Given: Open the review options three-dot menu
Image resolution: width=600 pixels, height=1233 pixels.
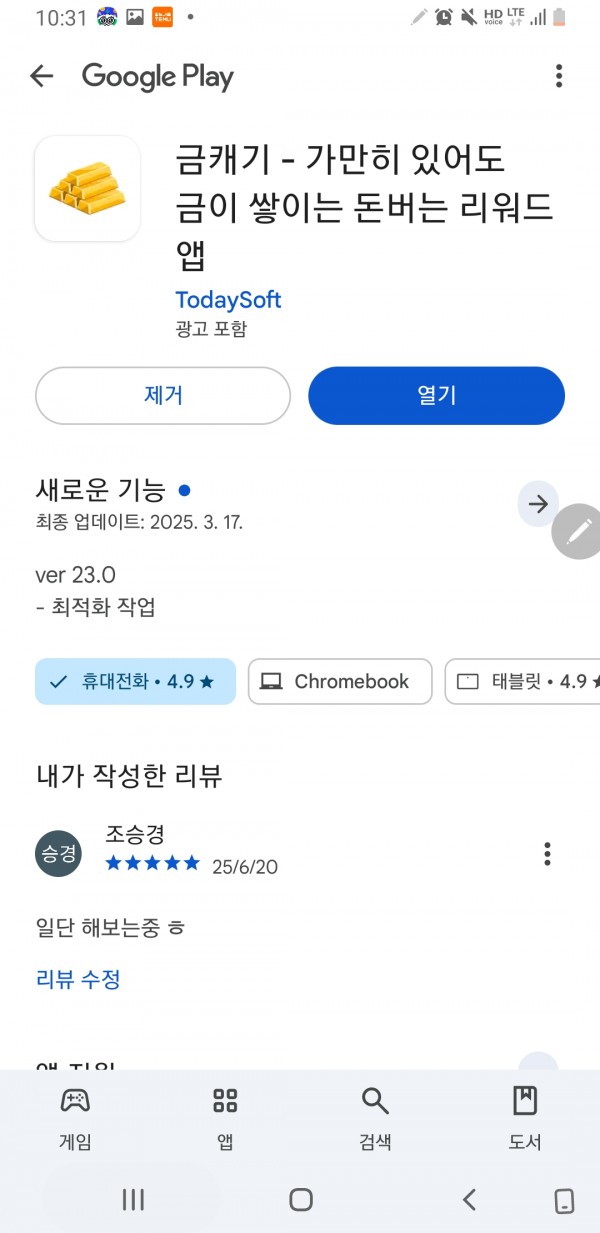Looking at the screenshot, I should pos(547,854).
